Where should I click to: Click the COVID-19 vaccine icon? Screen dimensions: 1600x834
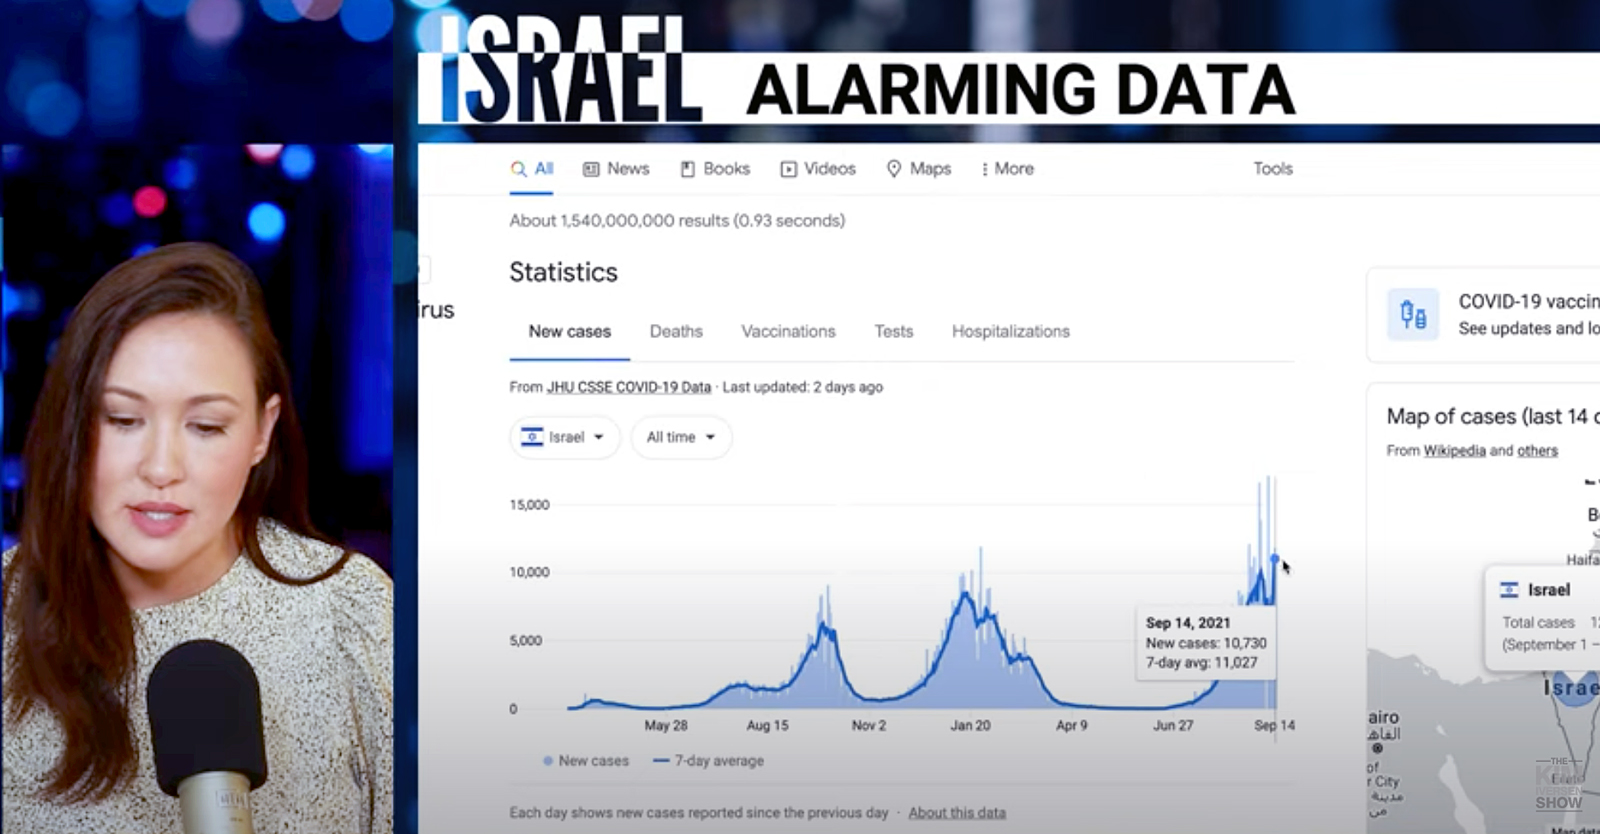(1413, 315)
